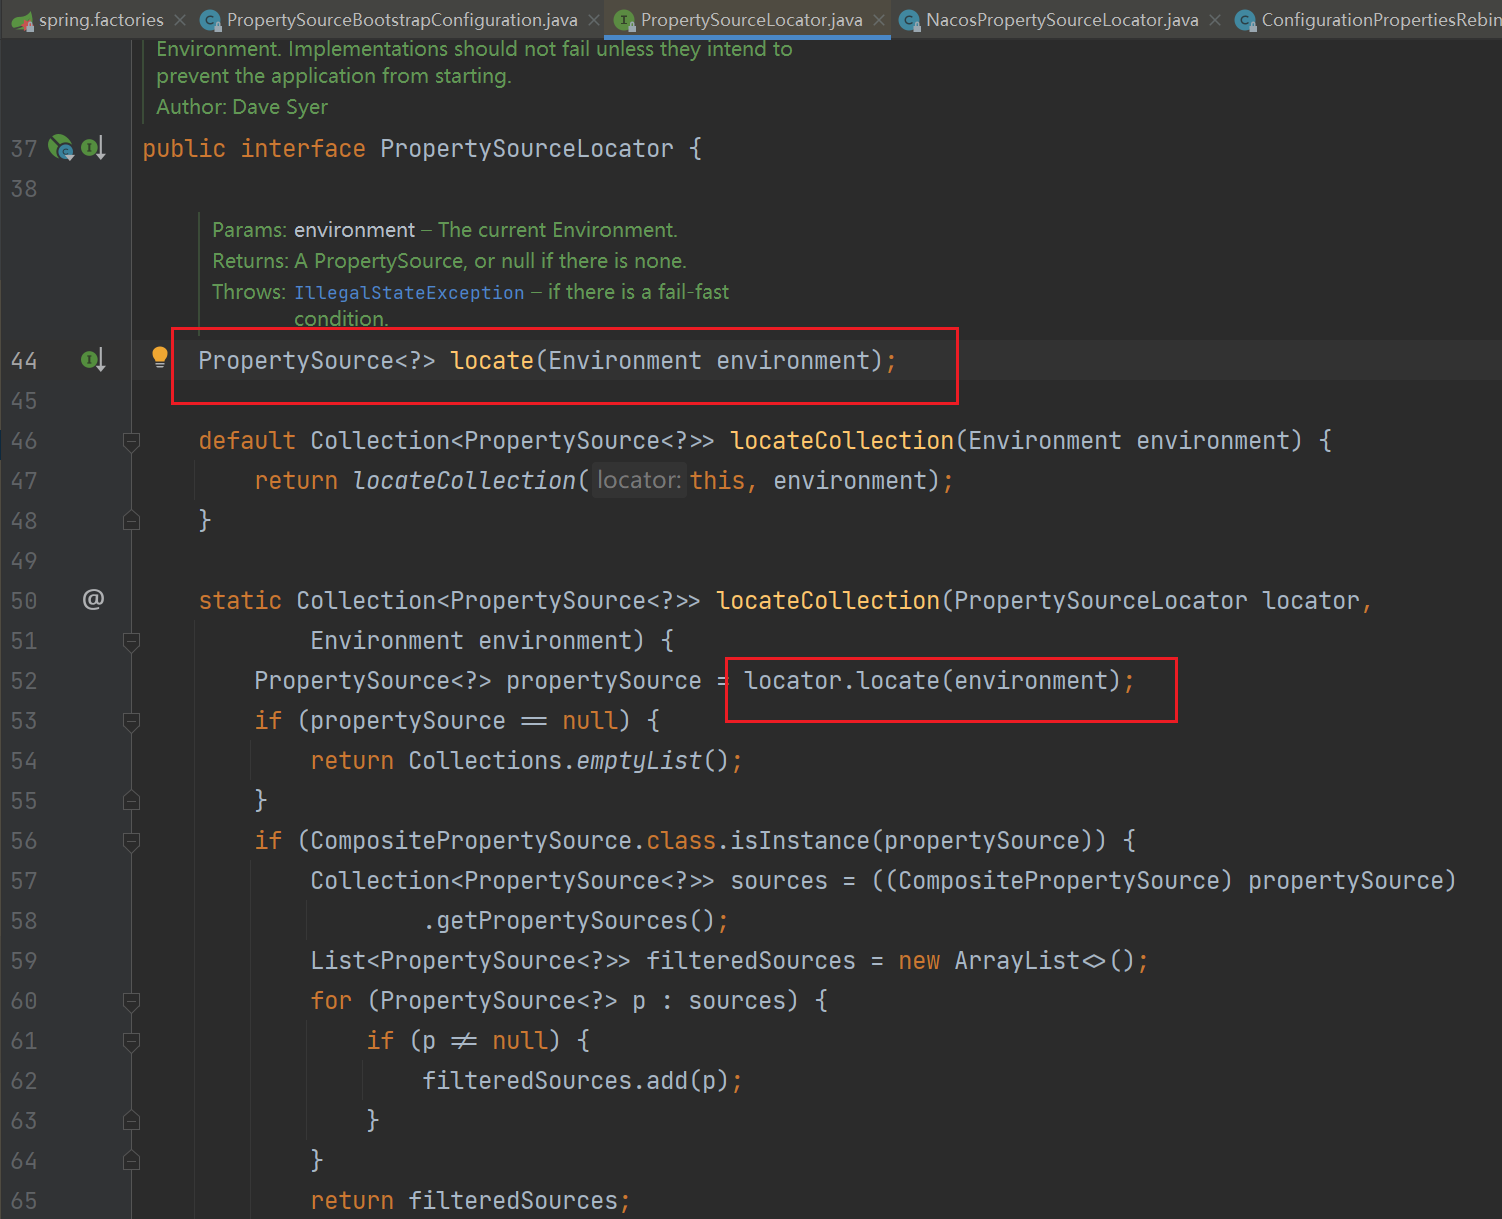Switch to the NacosPropertySourceLocator.java tab
Screen dimensions: 1502x1219
pos(1061,20)
